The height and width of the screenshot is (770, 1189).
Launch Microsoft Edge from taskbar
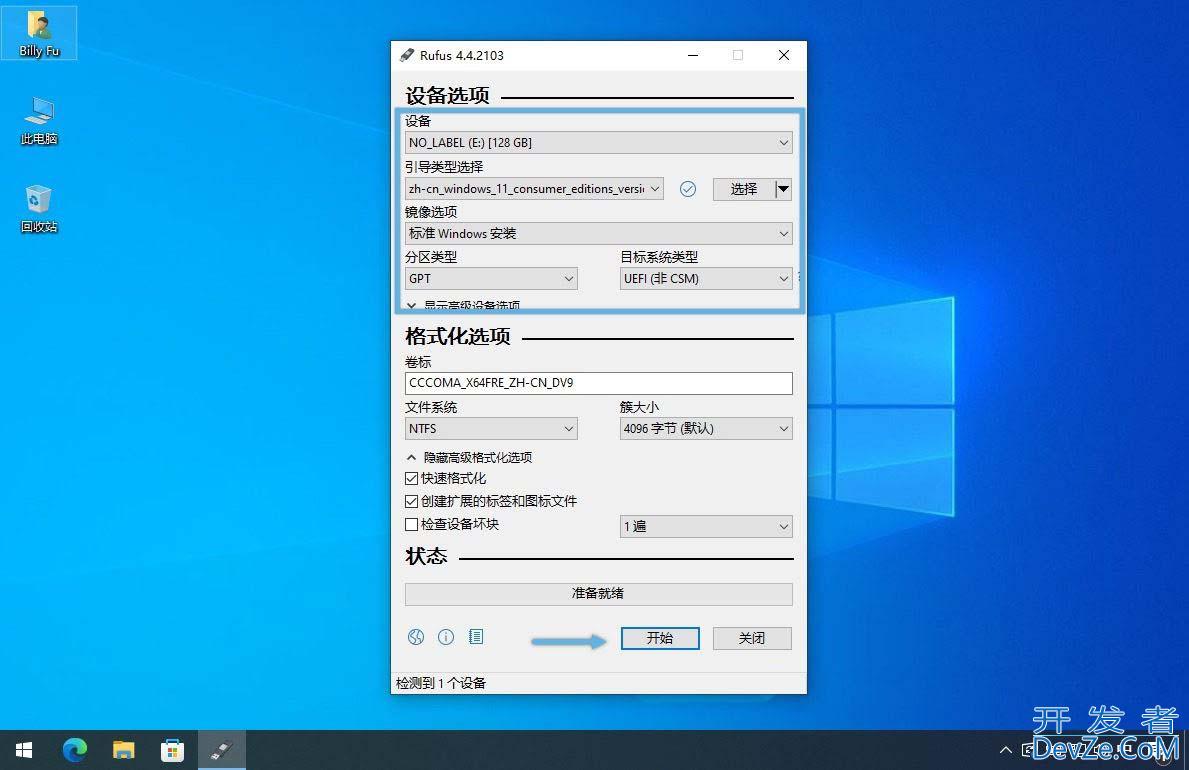(x=74, y=750)
